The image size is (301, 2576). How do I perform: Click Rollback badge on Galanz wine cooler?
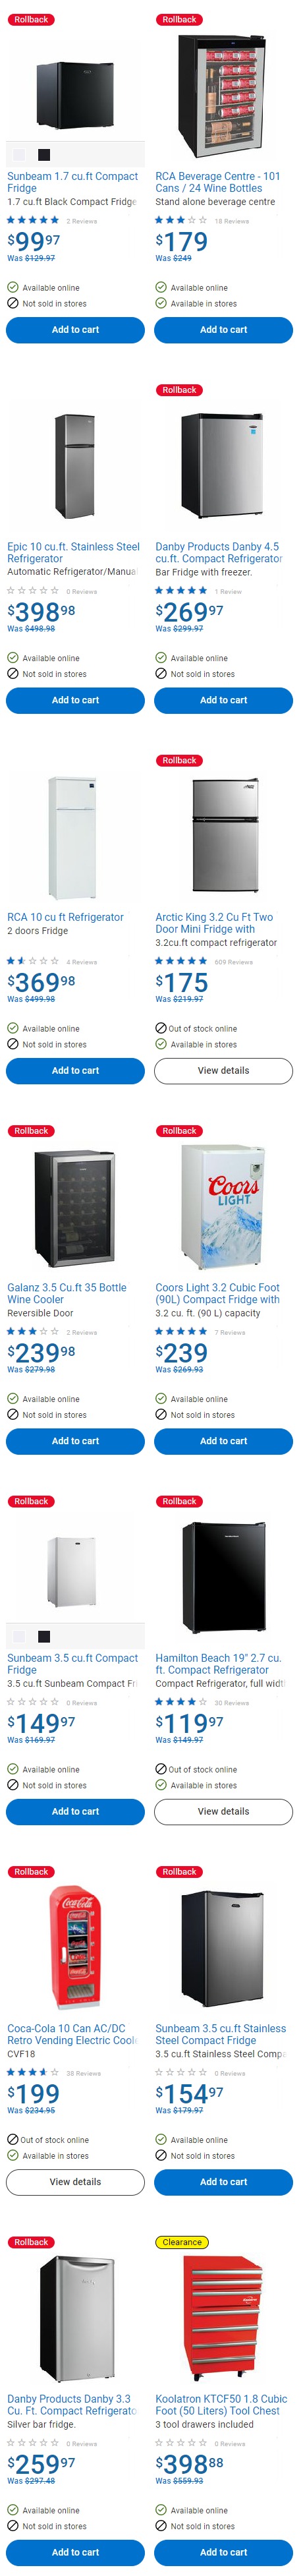tap(31, 1131)
